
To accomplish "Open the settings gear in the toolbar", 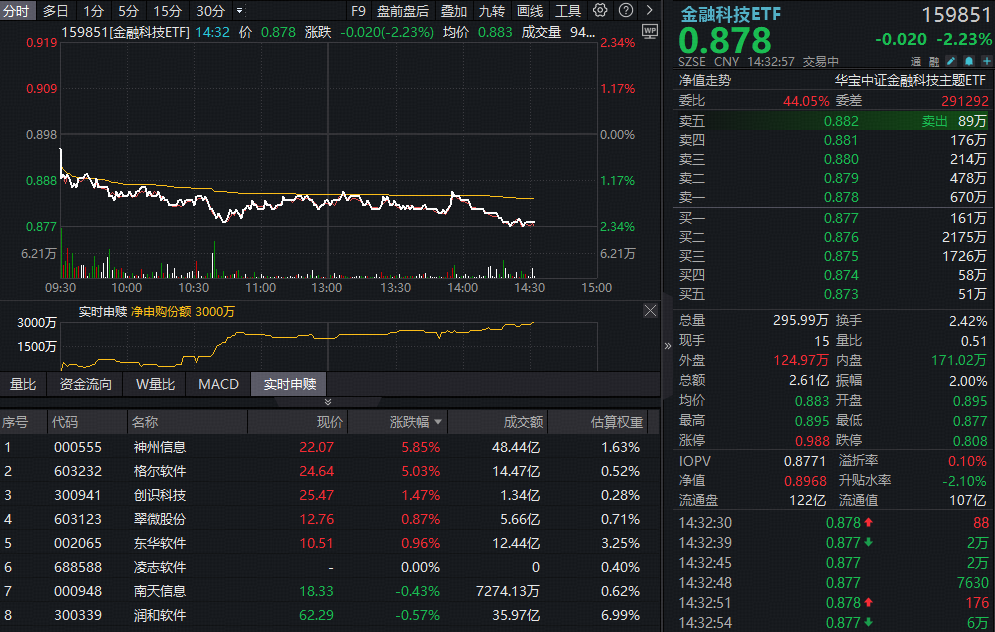I will 598,11.
